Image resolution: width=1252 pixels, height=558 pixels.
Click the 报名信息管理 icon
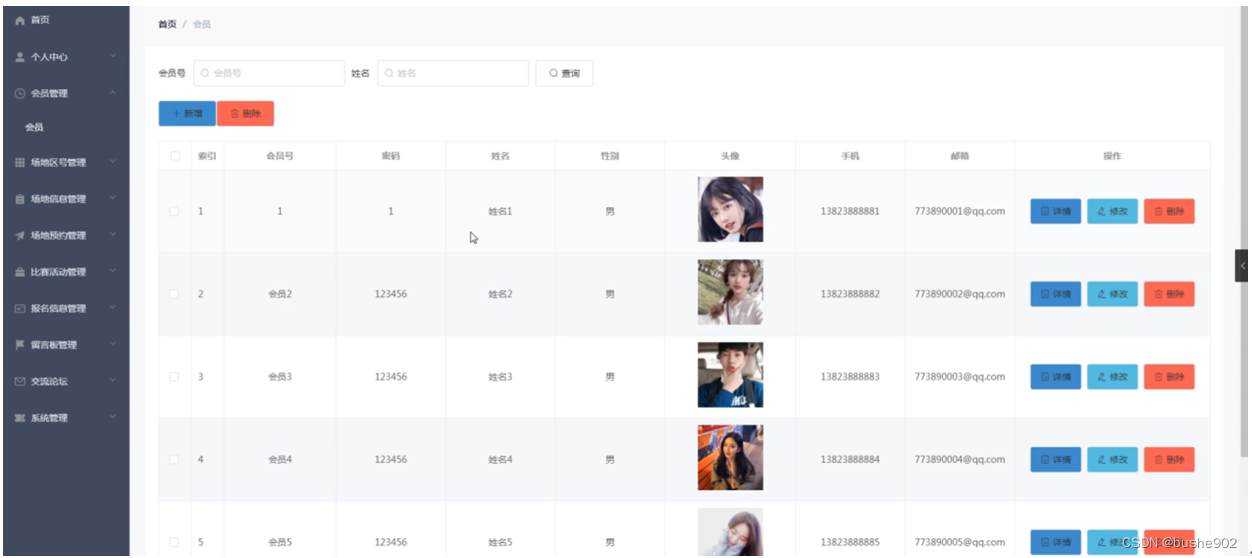20,309
